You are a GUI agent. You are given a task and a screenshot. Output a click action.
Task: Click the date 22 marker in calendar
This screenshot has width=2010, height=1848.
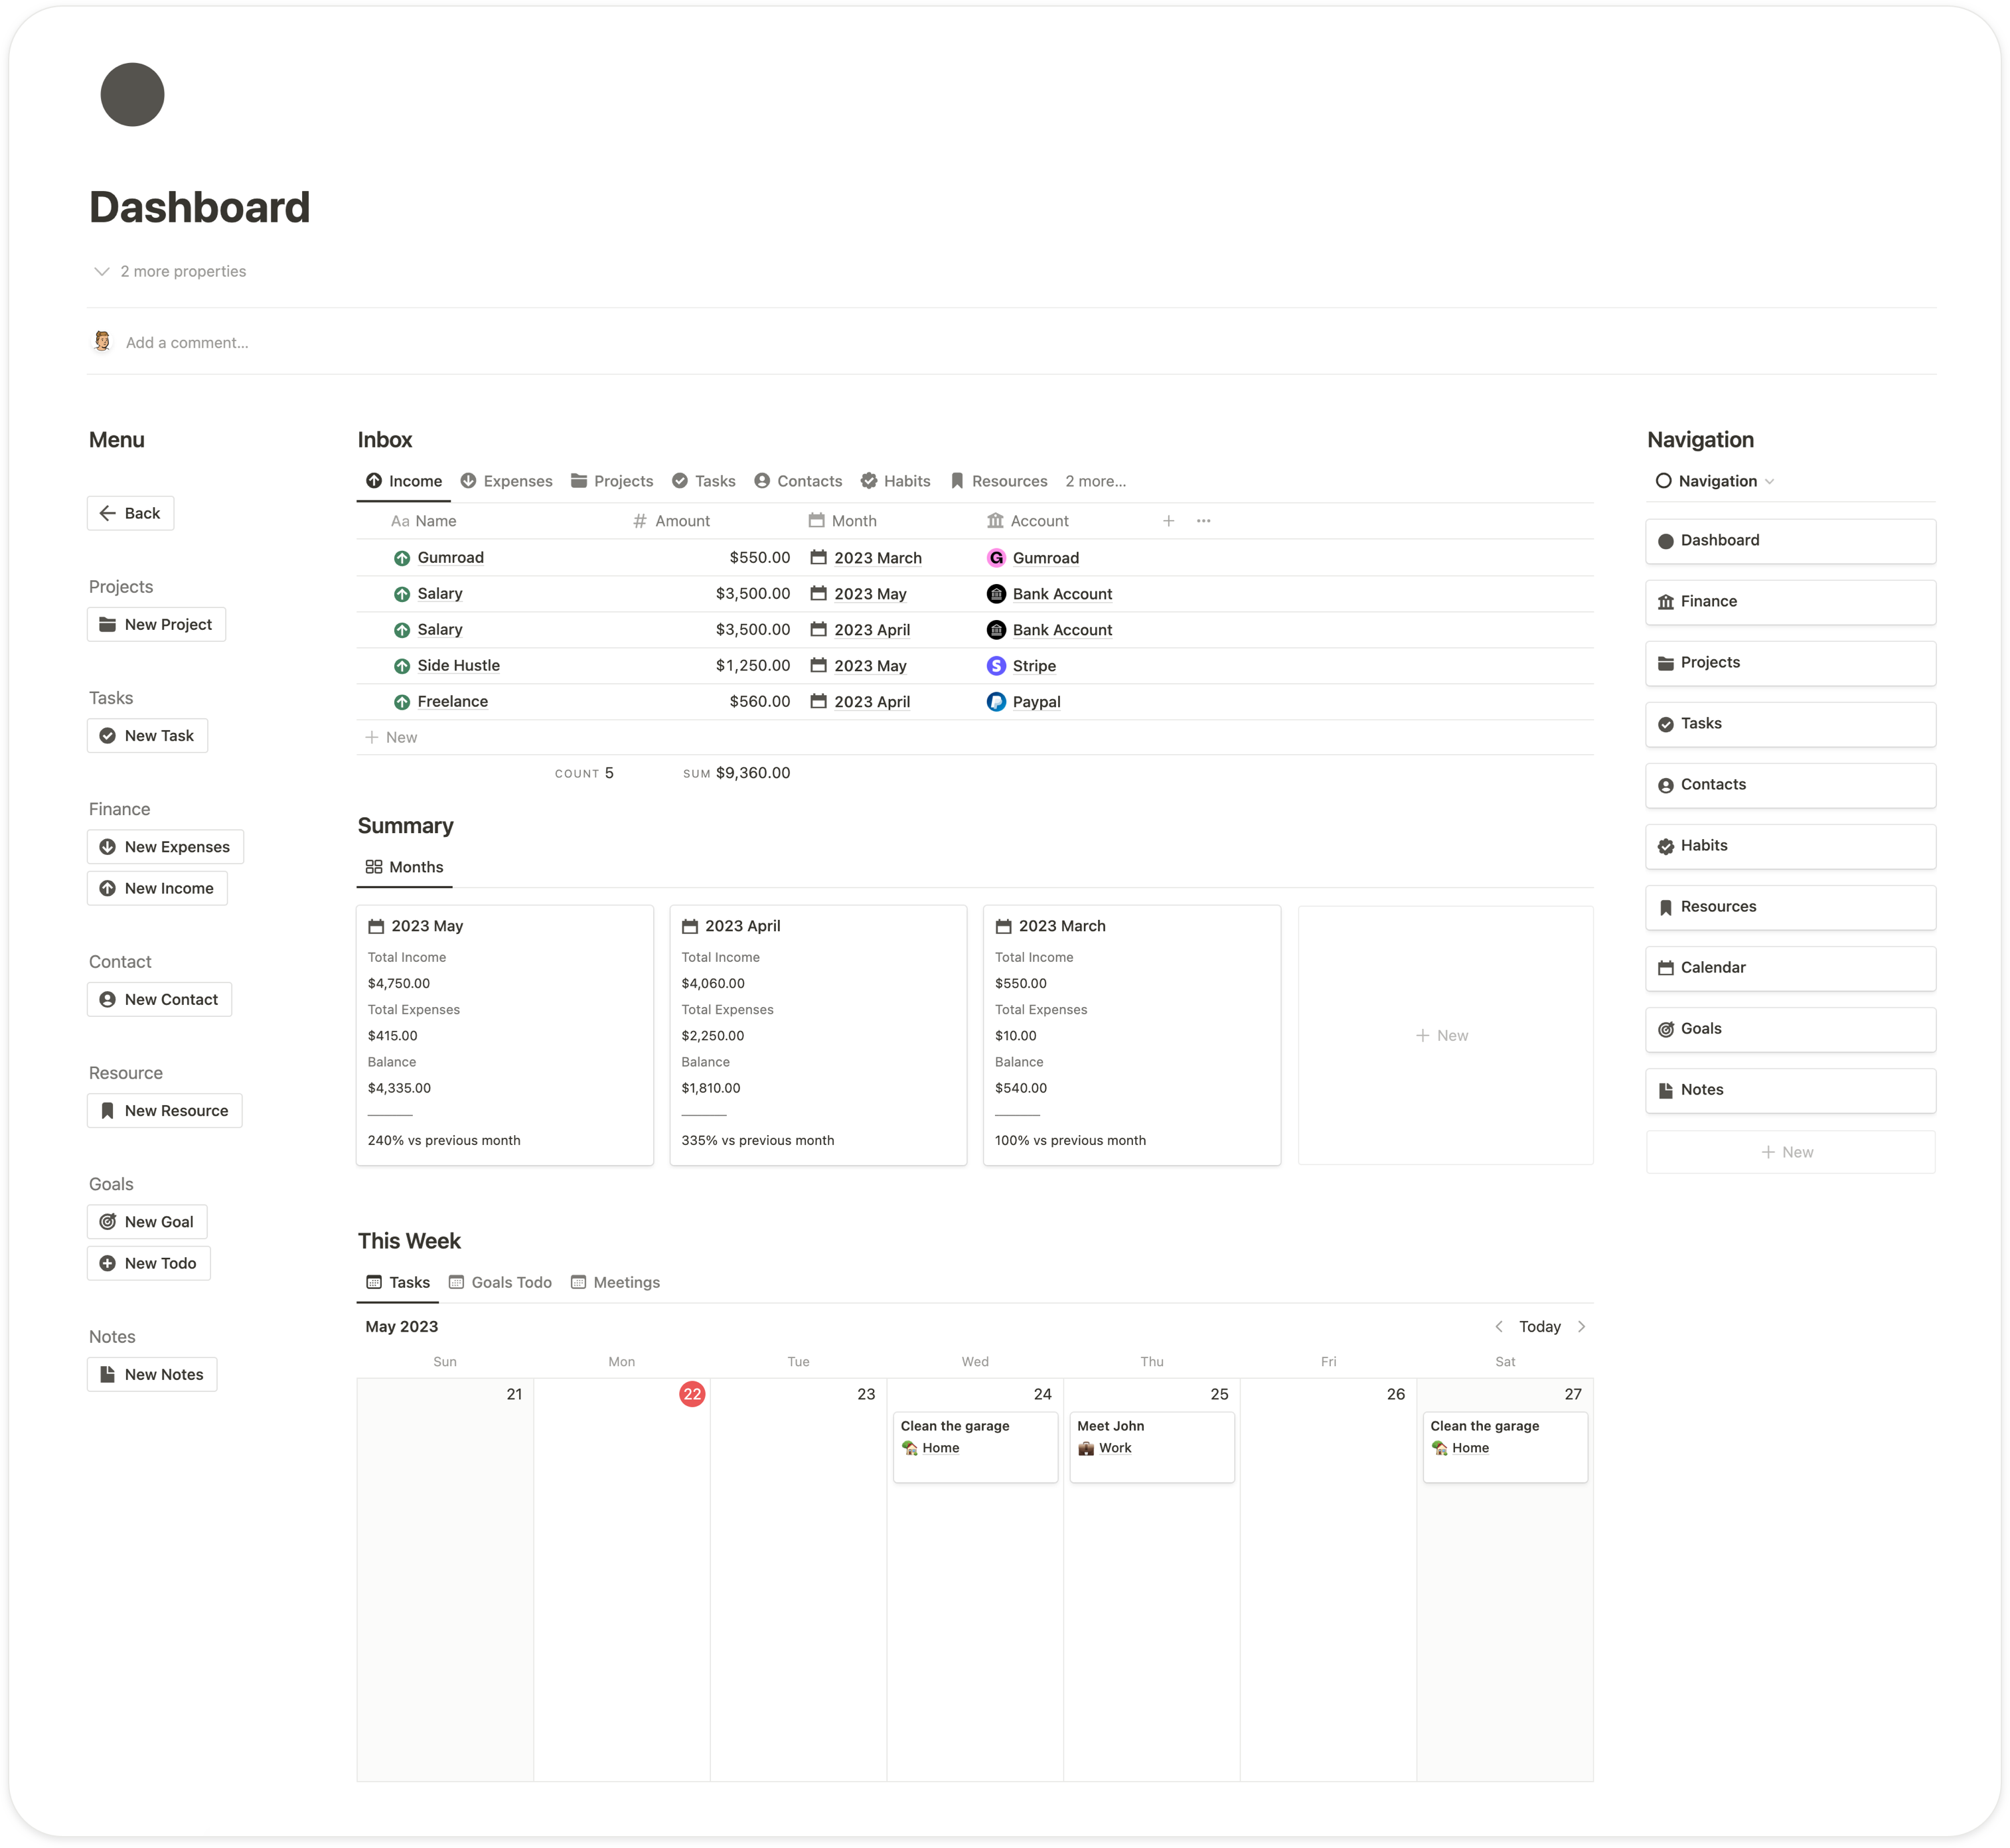692,1393
